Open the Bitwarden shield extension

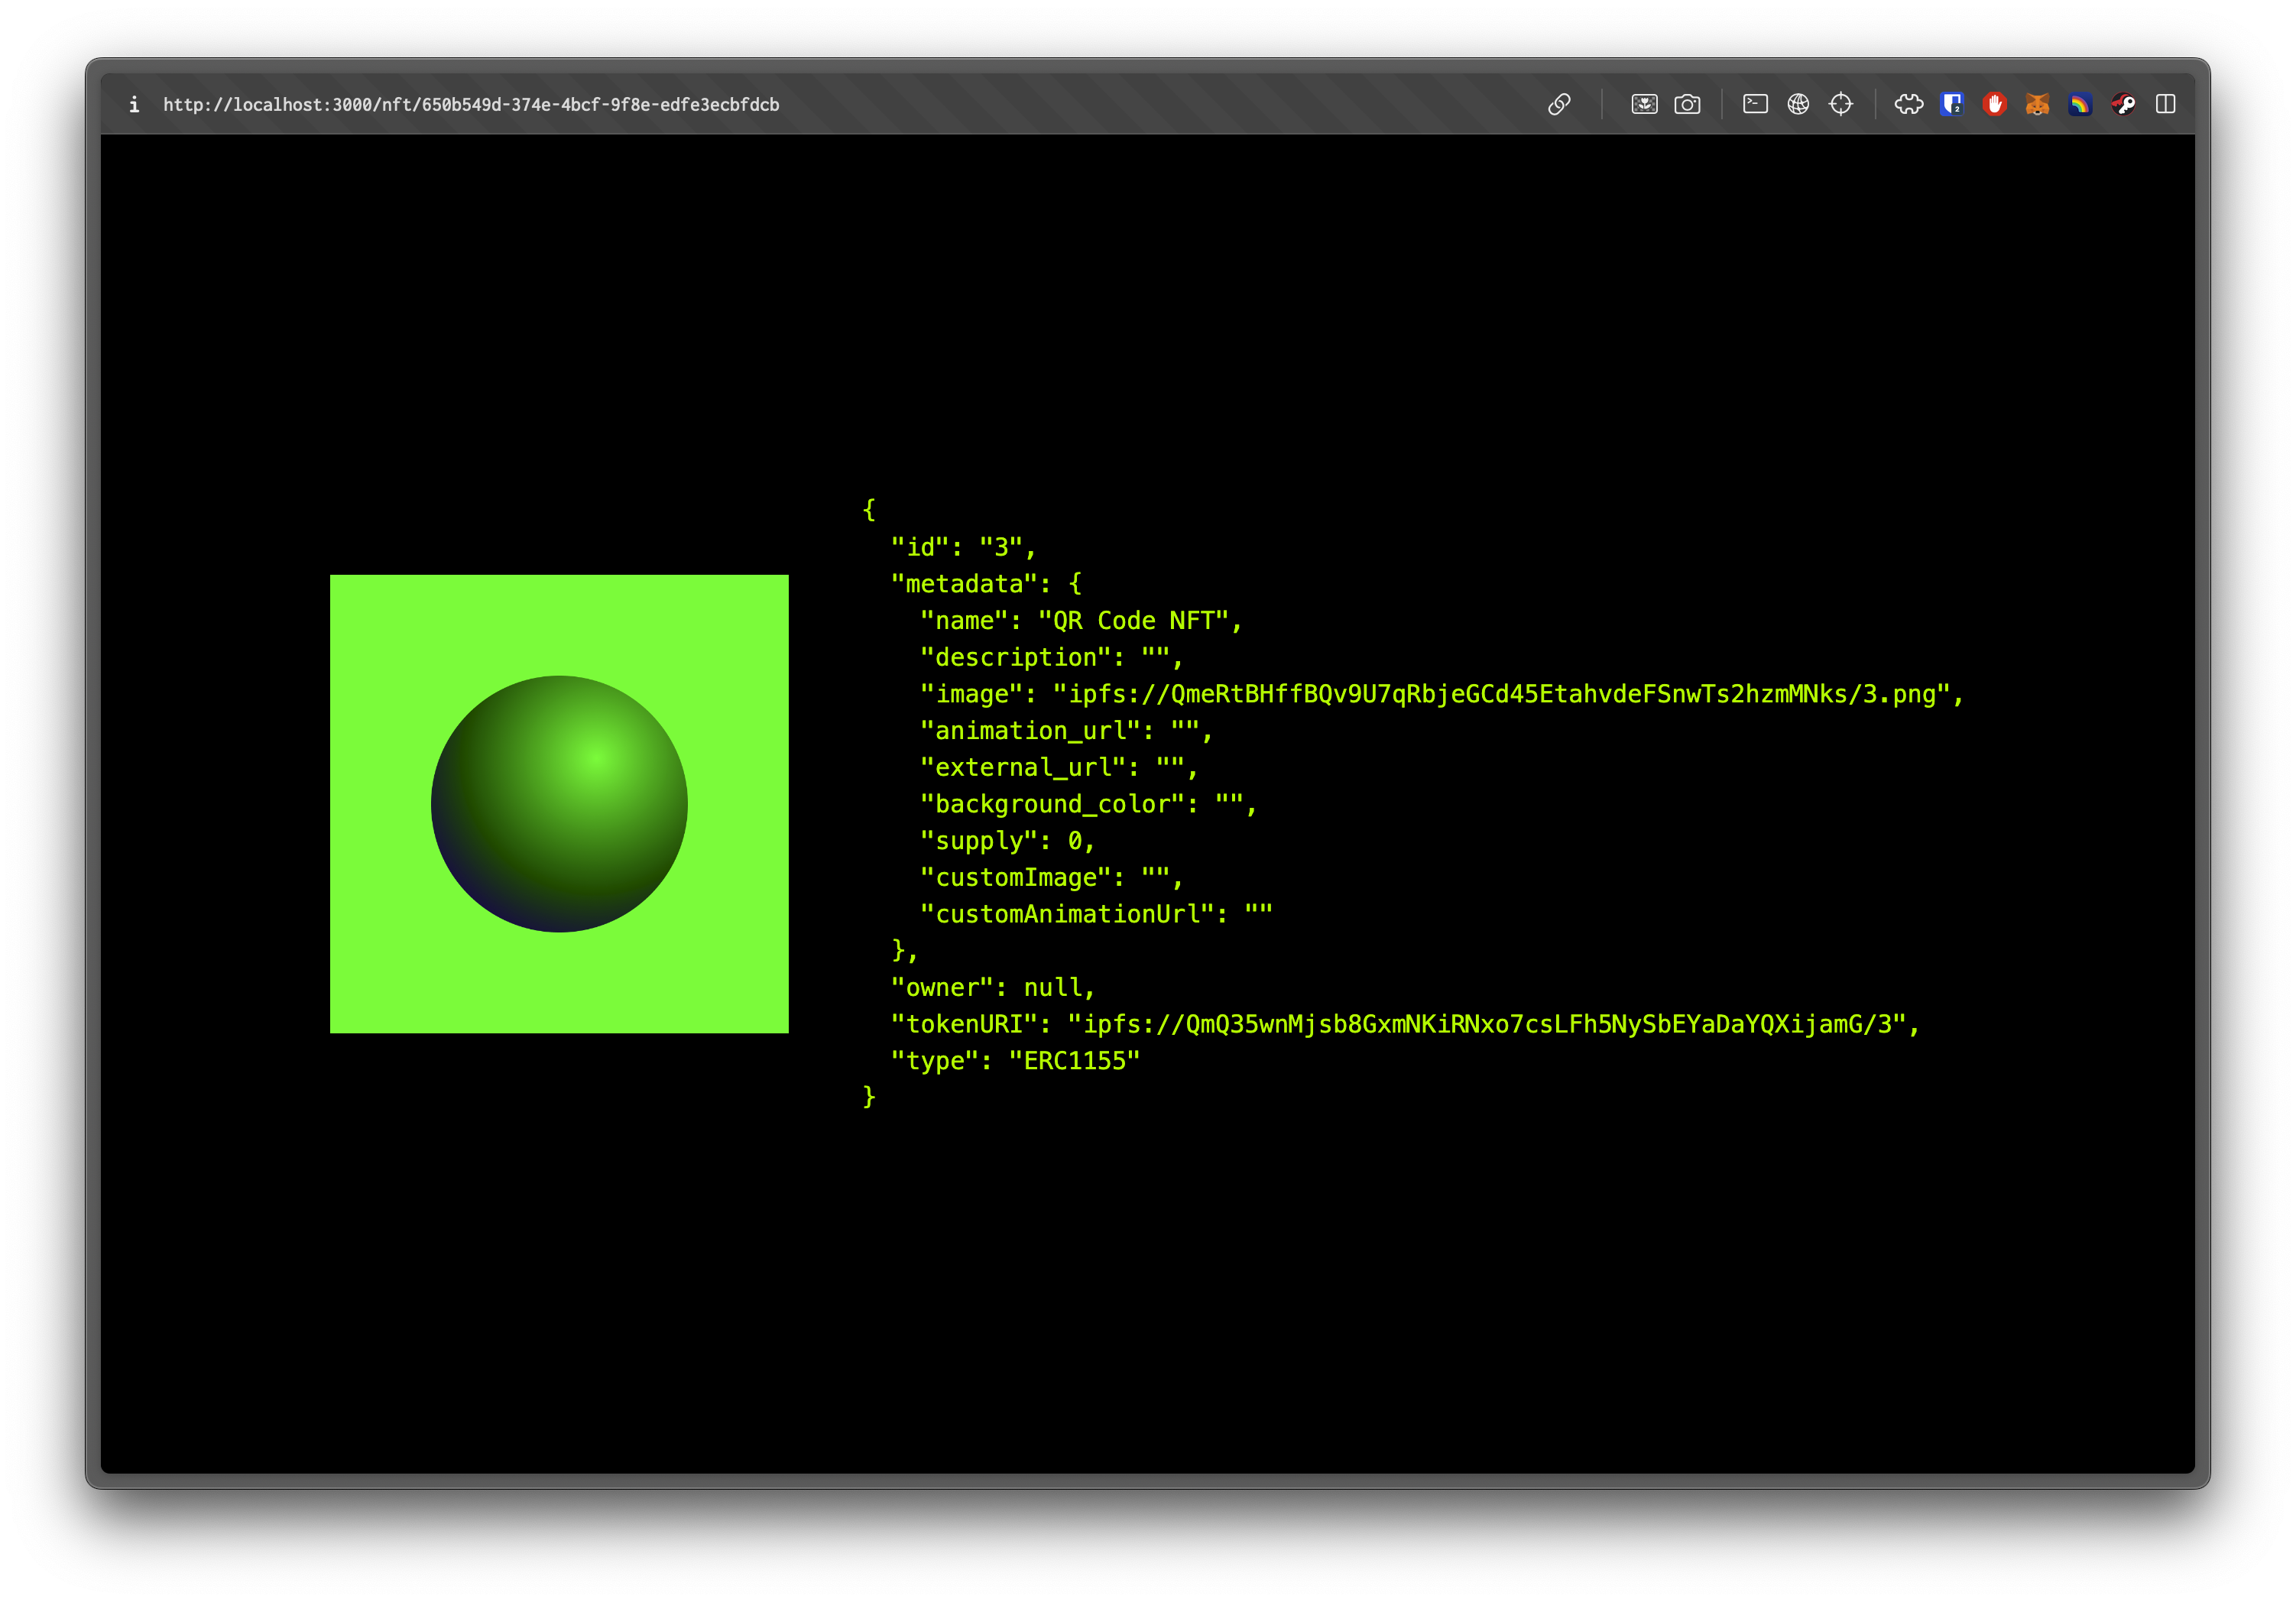tap(1952, 104)
